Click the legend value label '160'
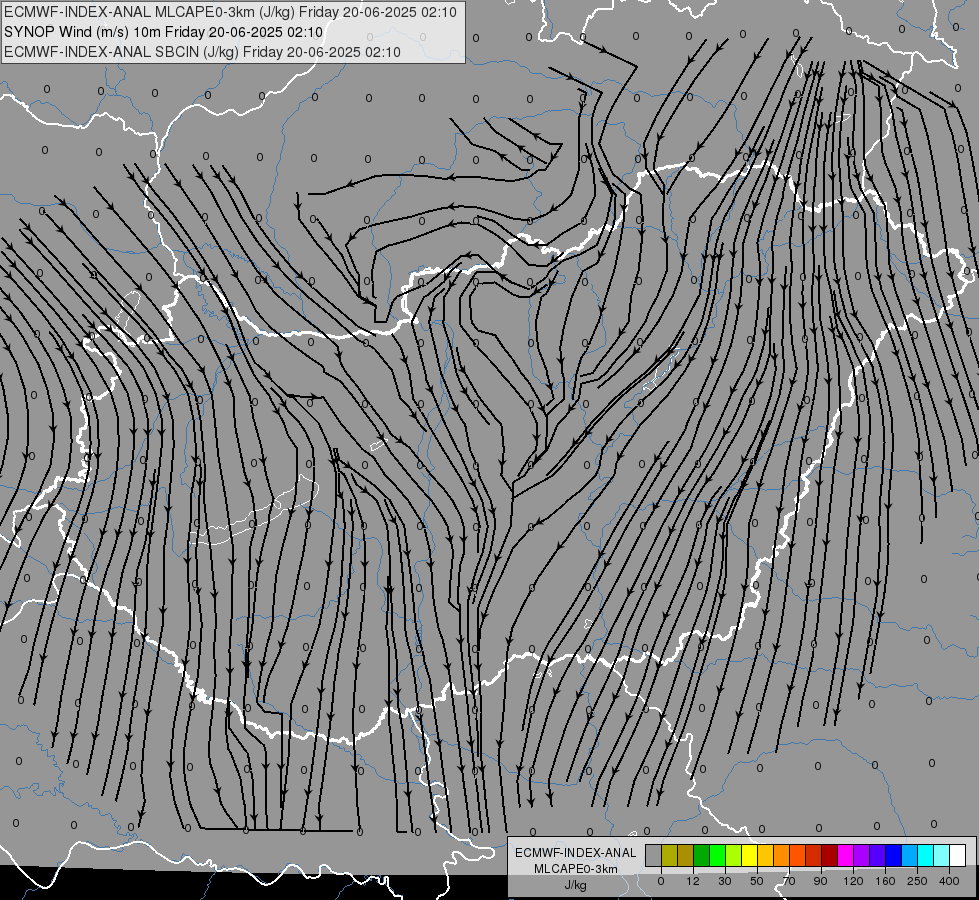979x900 pixels. pos(885,881)
